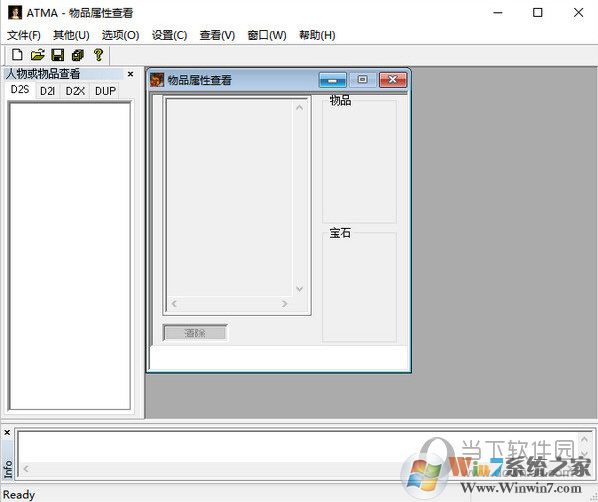Switch to the D2X tab
Image resolution: width=598 pixels, height=502 pixels.
coord(75,91)
